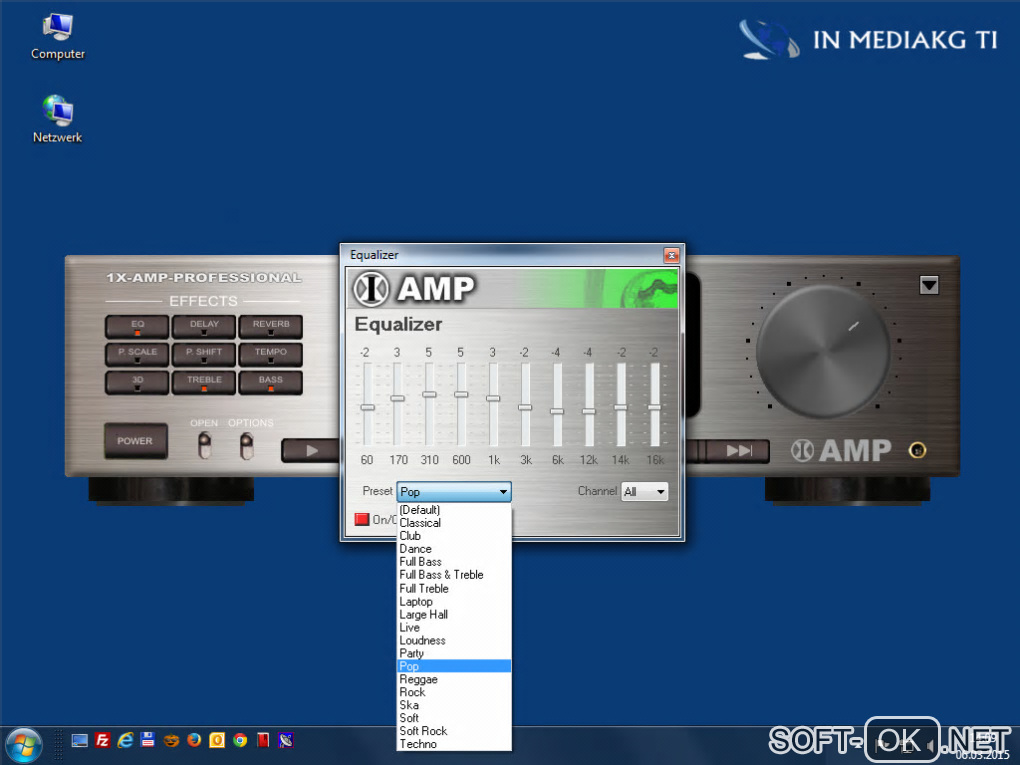Open the Computer desktop icon
The image size is (1020, 765).
[58, 38]
